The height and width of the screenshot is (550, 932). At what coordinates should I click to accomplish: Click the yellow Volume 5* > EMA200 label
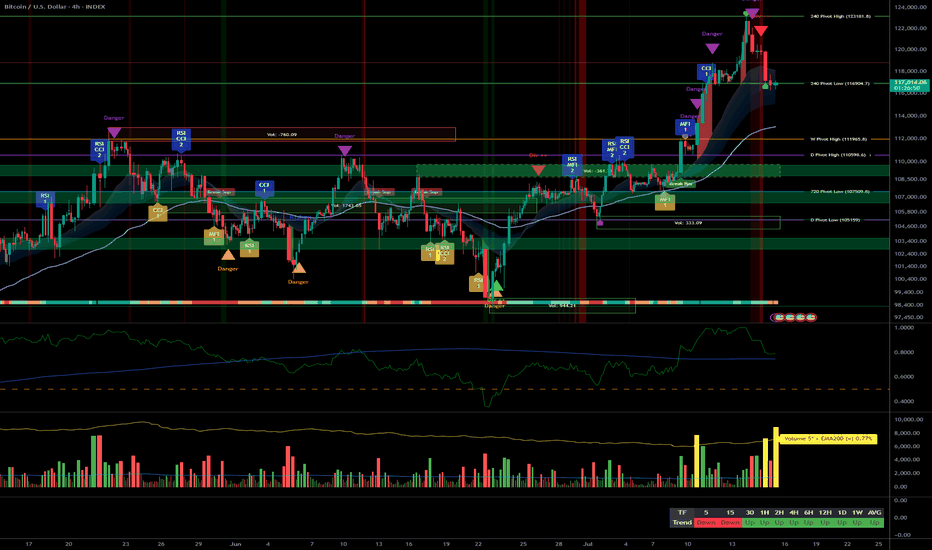(827, 439)
